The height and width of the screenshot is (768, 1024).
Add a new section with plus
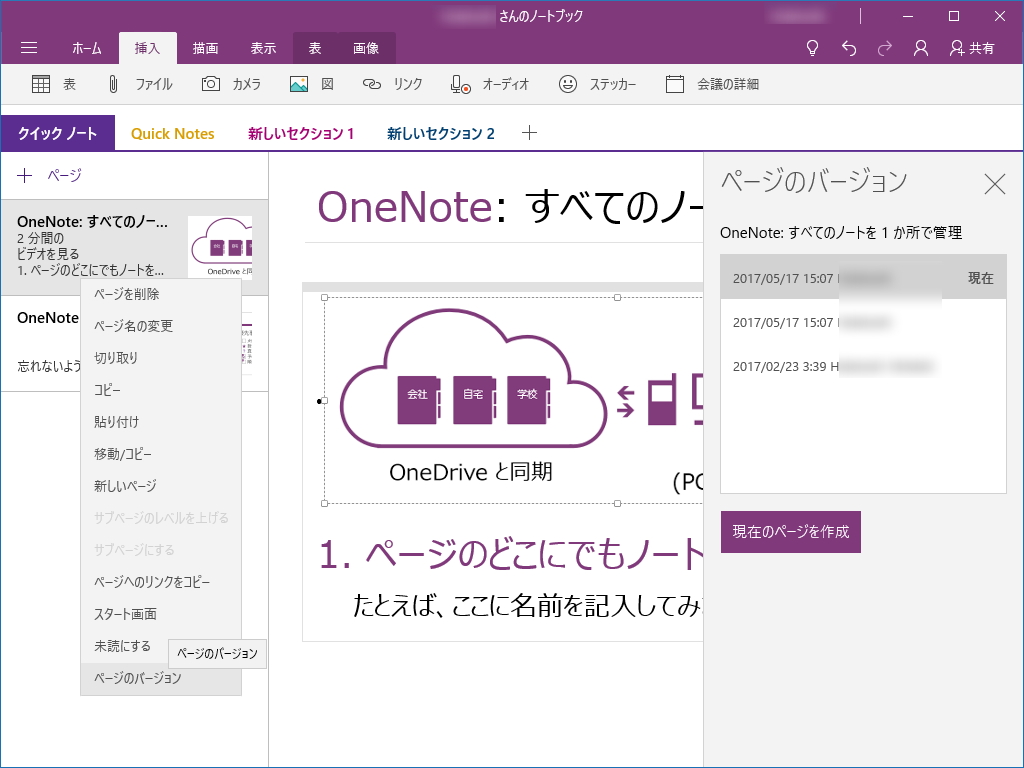(530, 133)
